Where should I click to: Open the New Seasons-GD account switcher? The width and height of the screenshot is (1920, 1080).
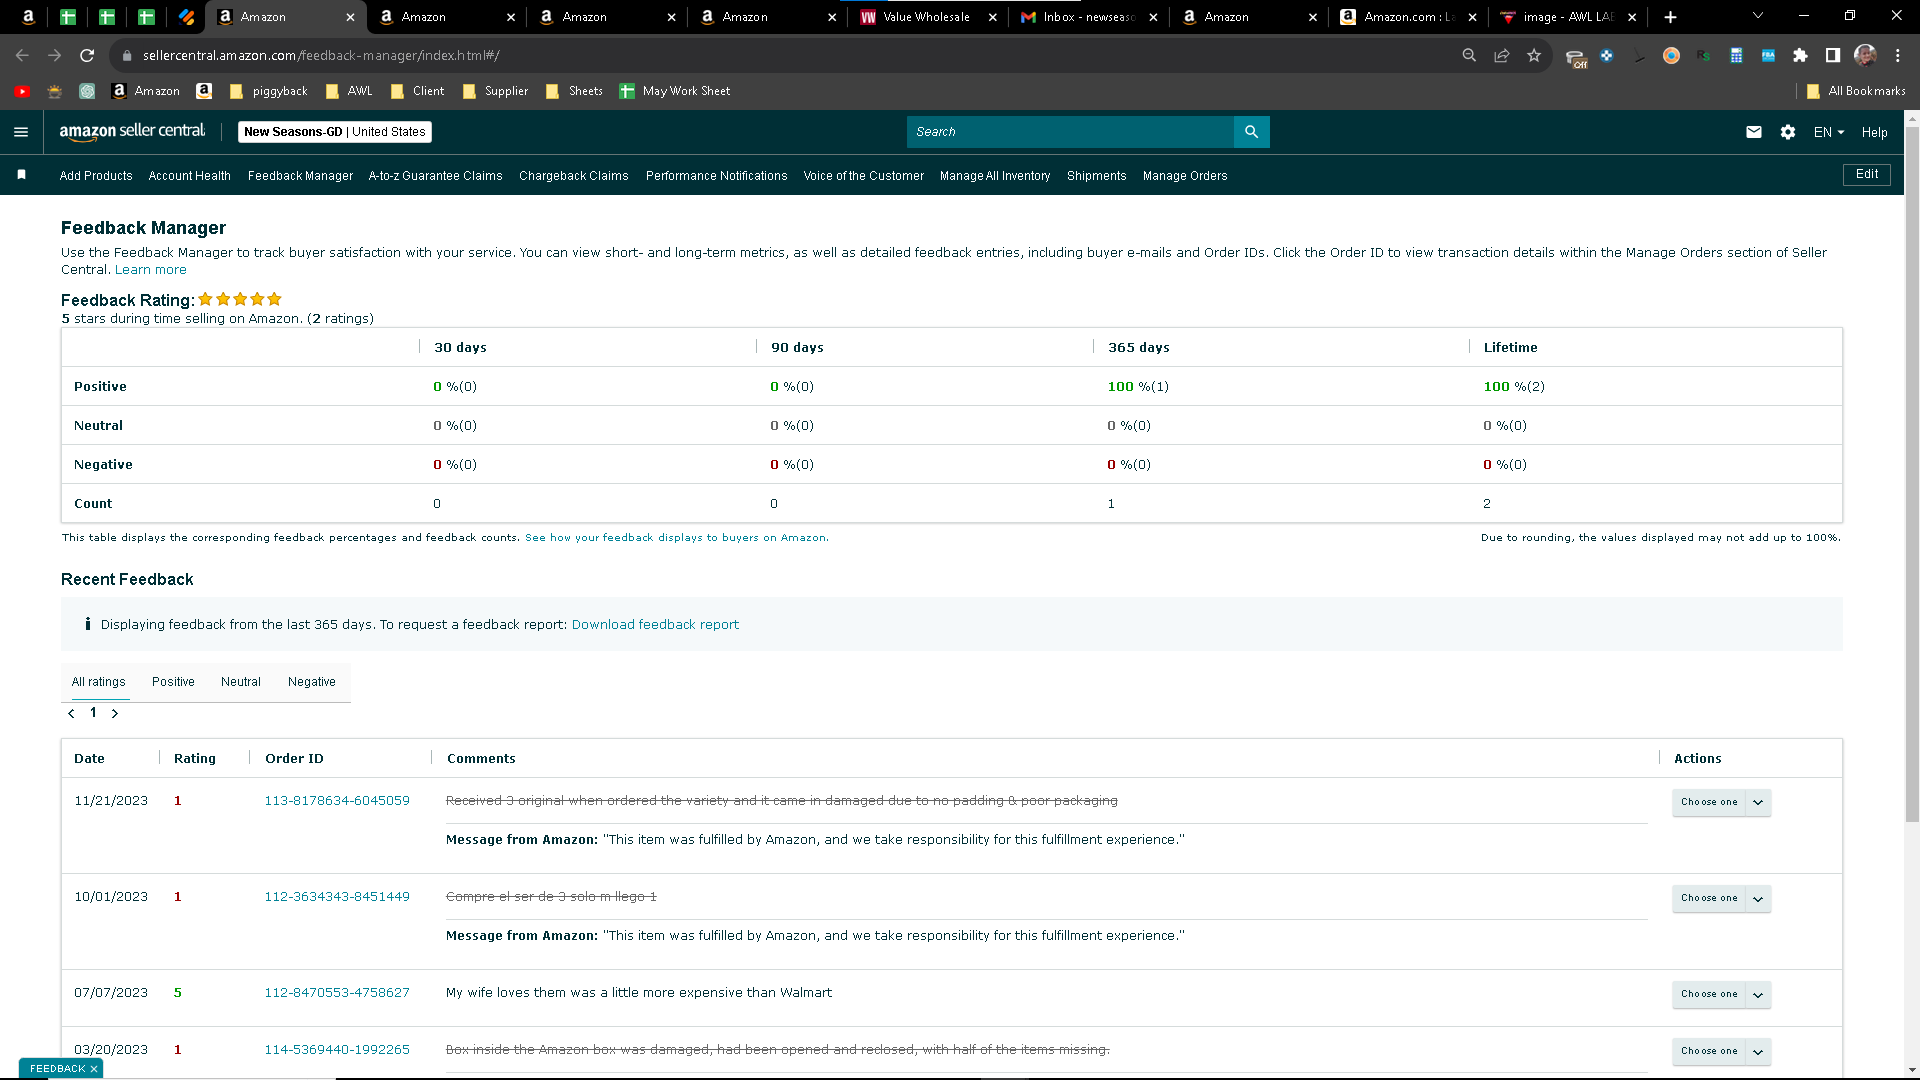[335, 132]
